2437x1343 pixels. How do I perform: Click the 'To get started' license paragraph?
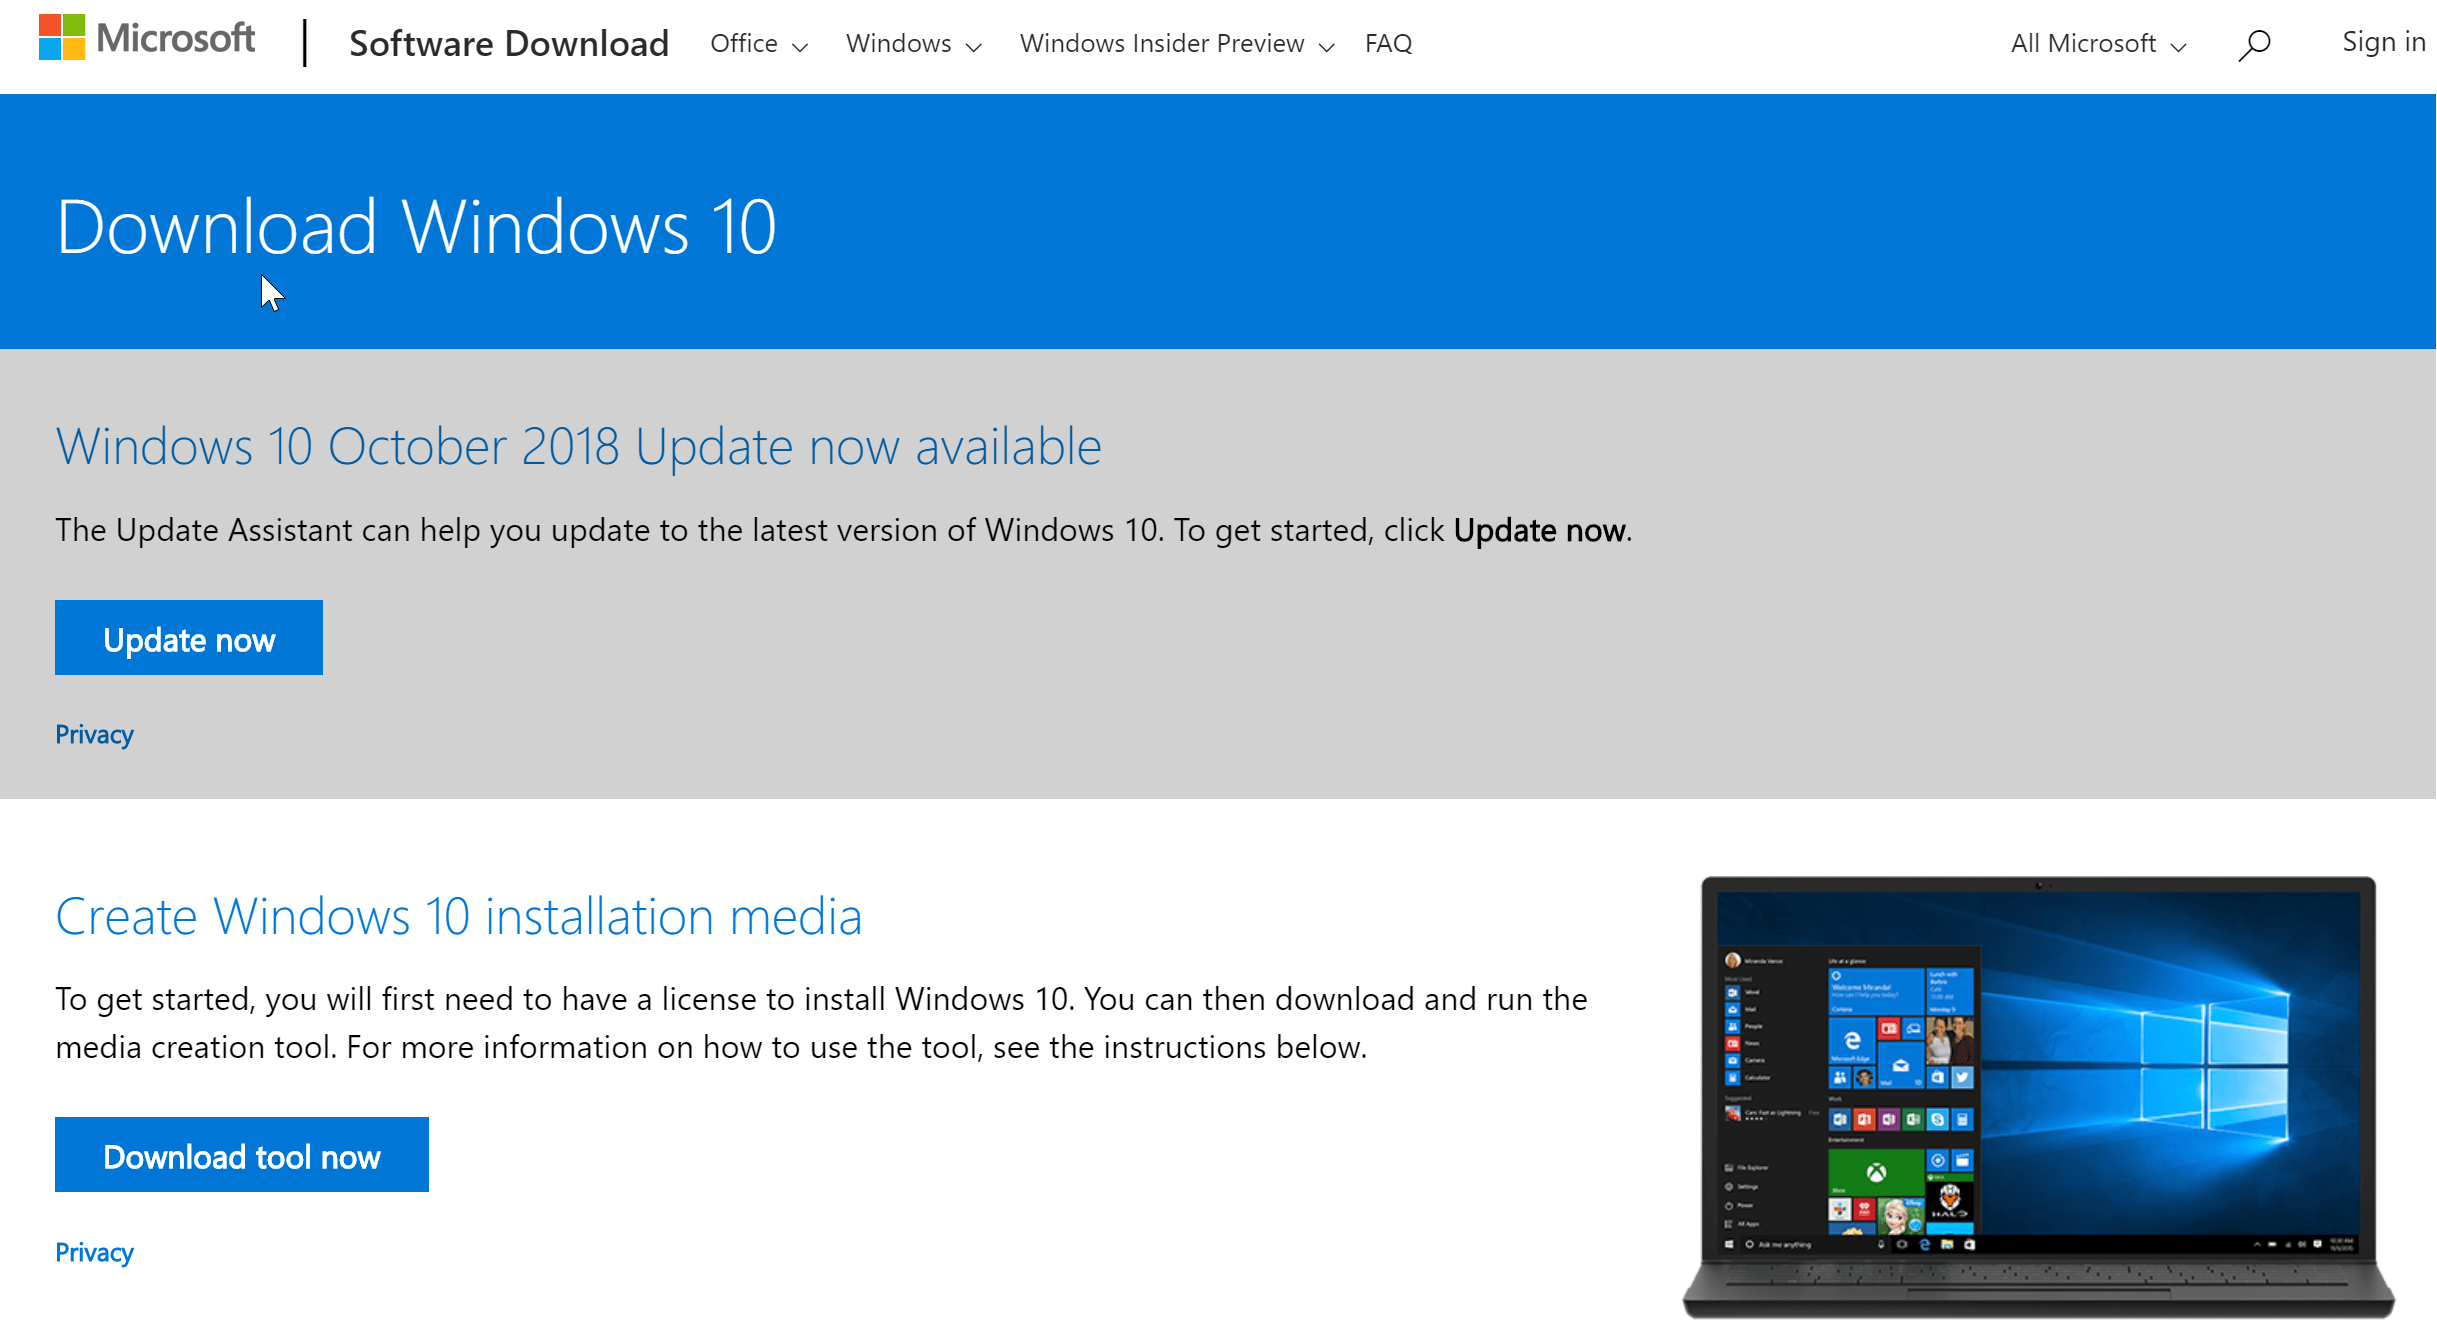tap(821, 1023)
